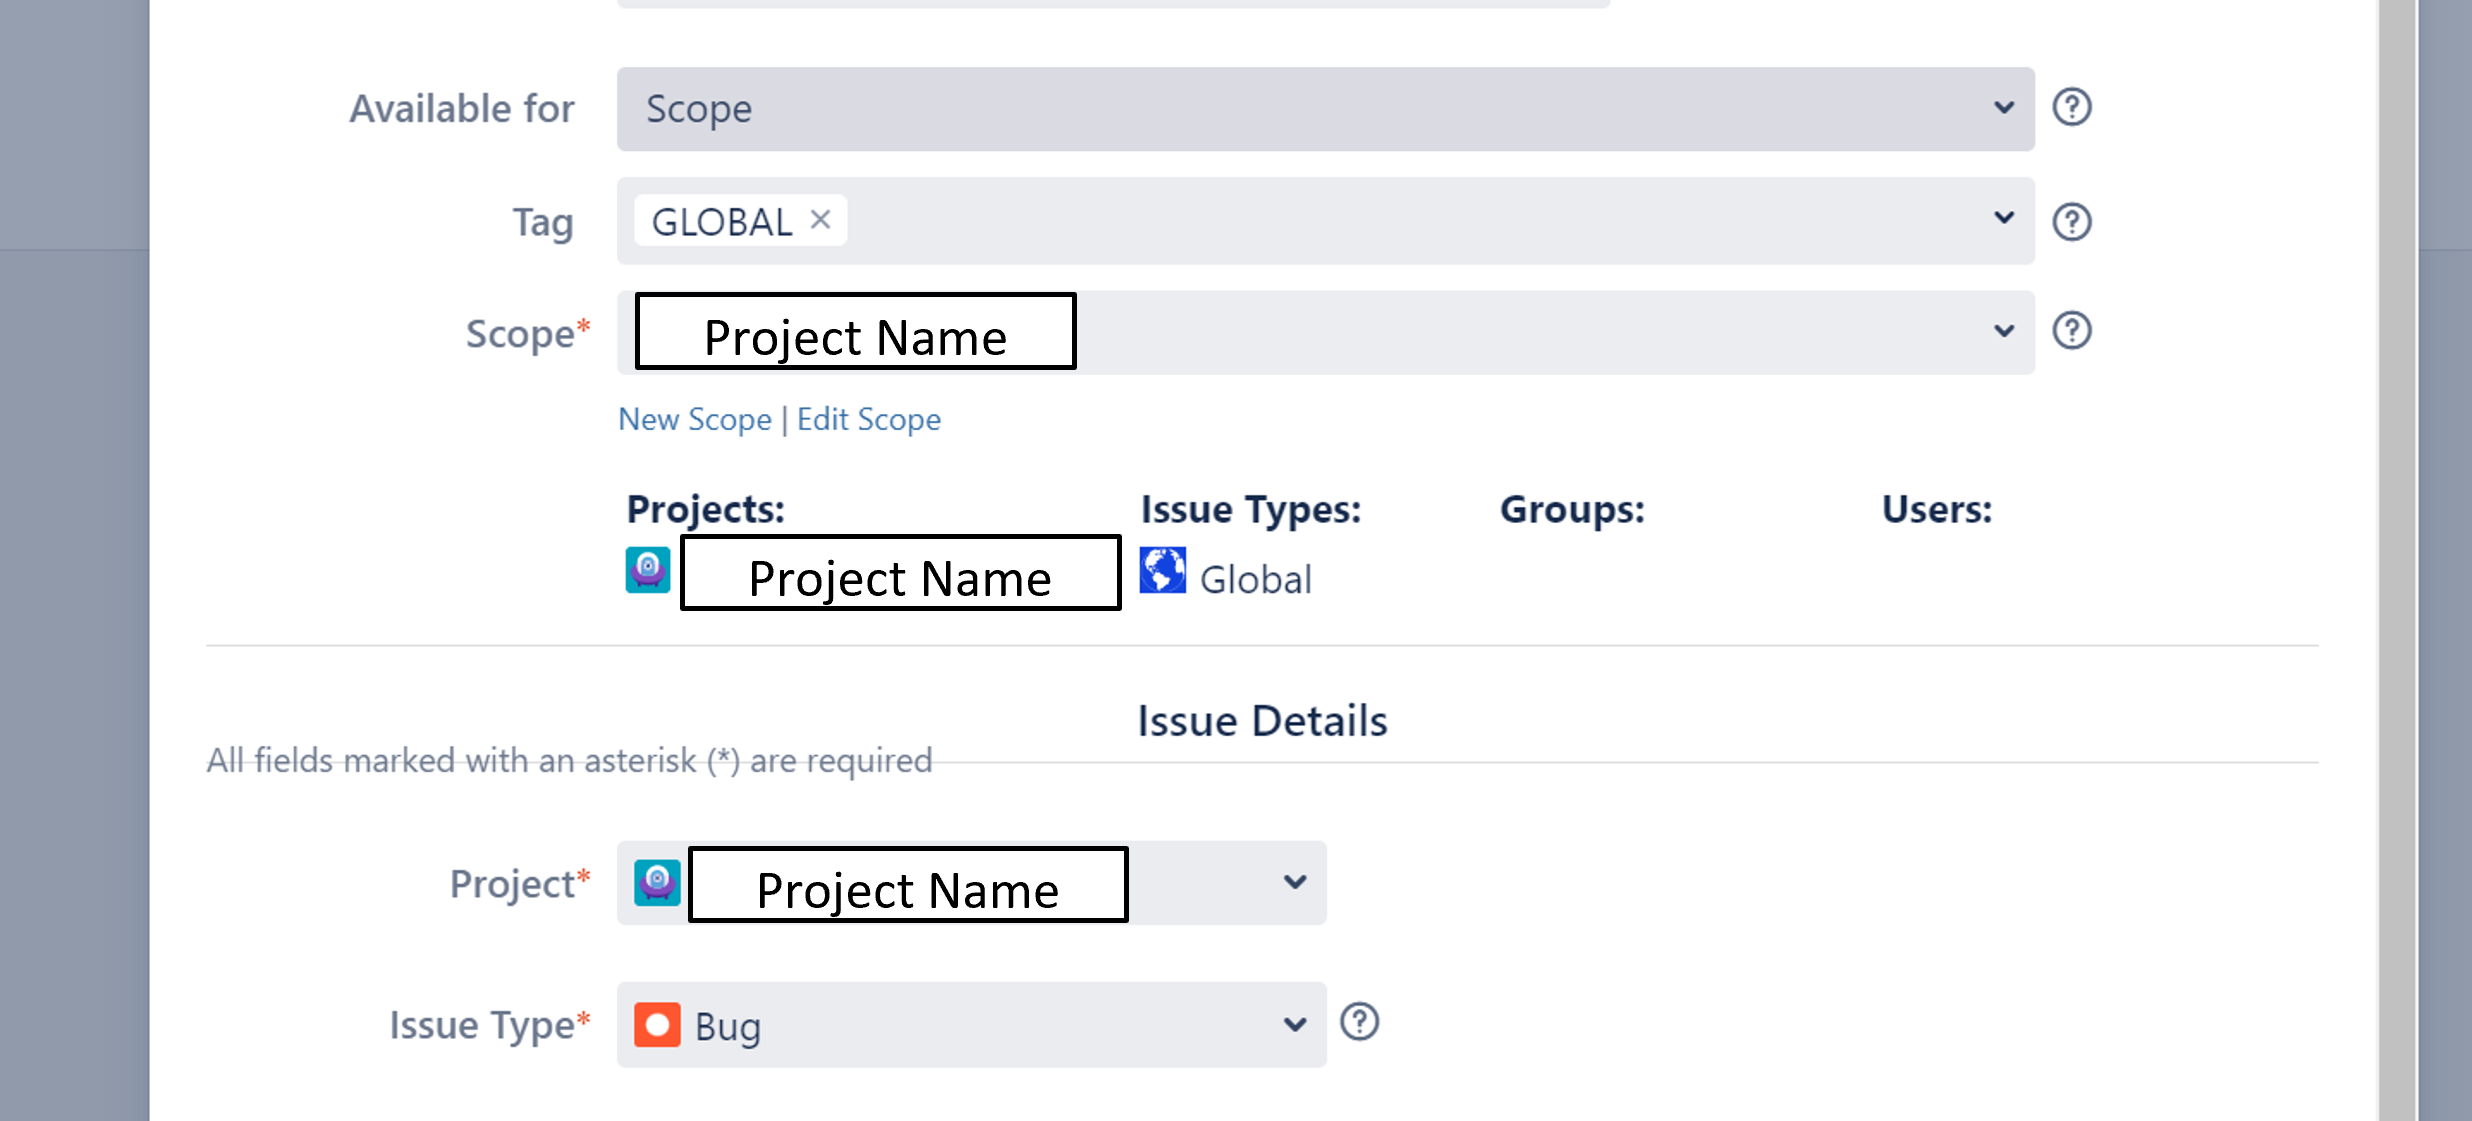Click the Groups: column heading
This screenshot has width=2472, height=1121.
coord(1572,510)
